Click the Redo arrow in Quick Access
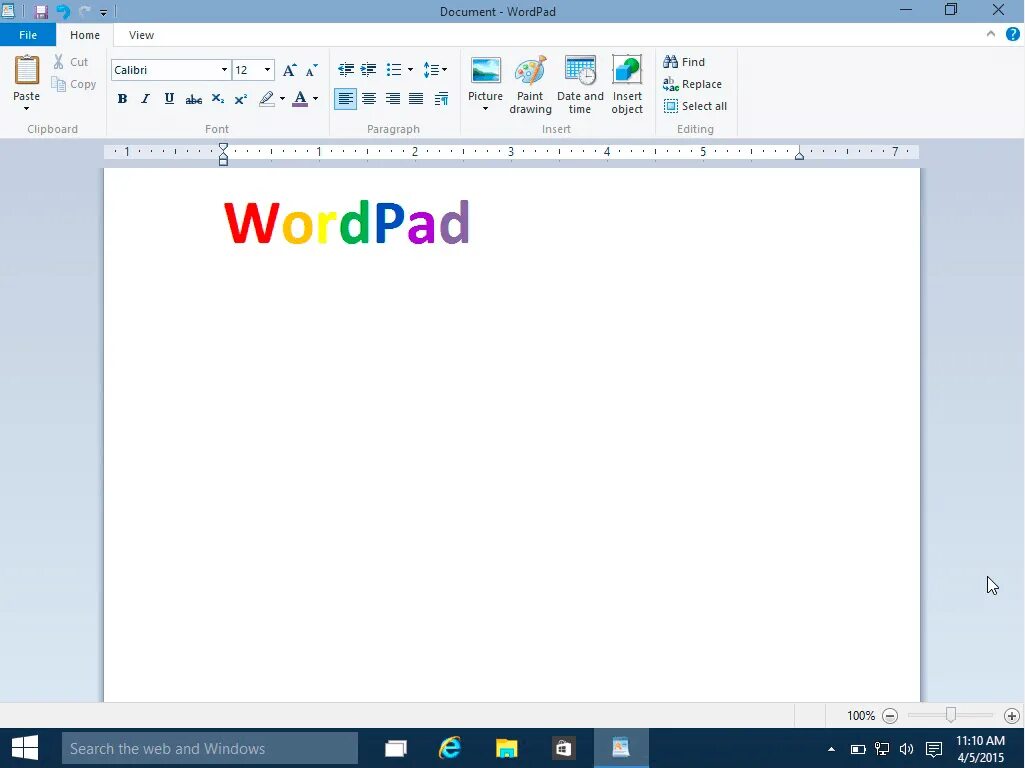1025x768 pixels. click(x=84, y=12)
